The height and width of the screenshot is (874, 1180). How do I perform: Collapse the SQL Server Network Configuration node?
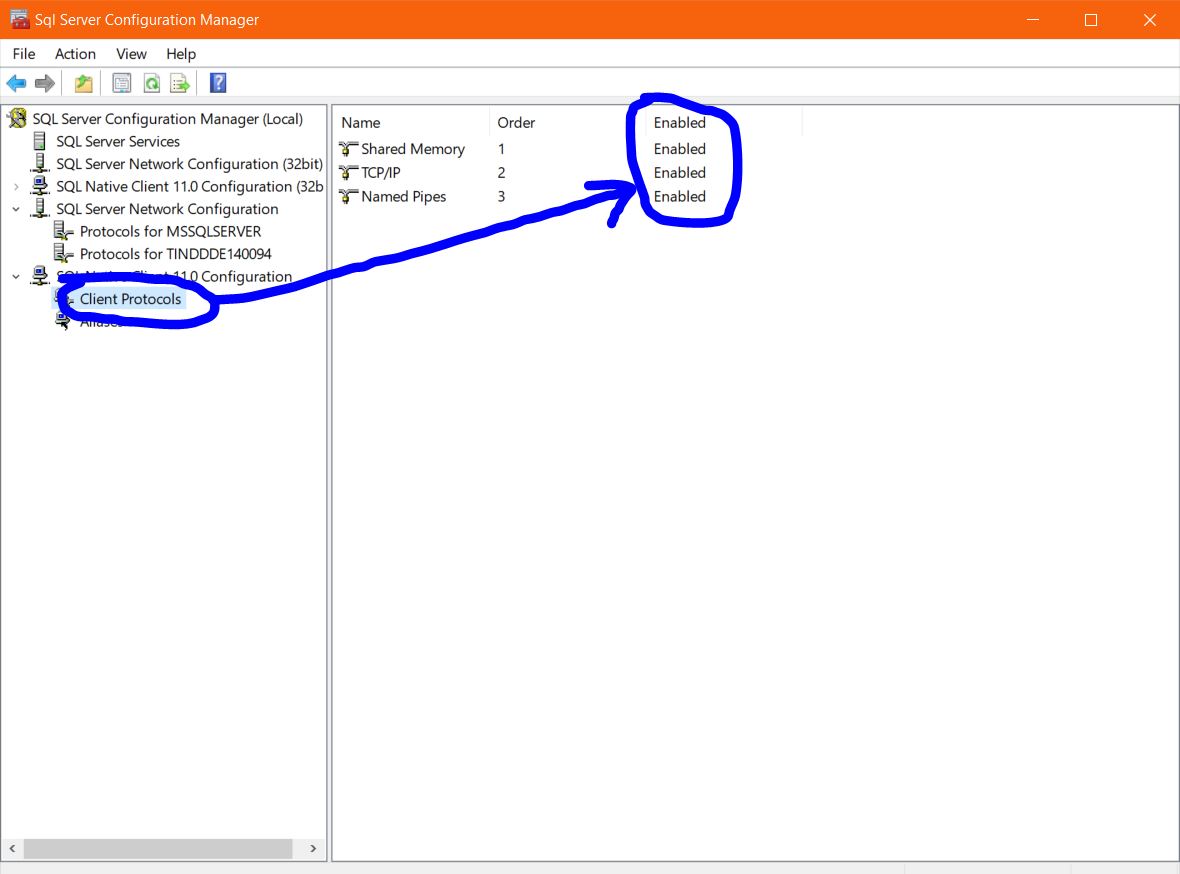pos(16,209)
